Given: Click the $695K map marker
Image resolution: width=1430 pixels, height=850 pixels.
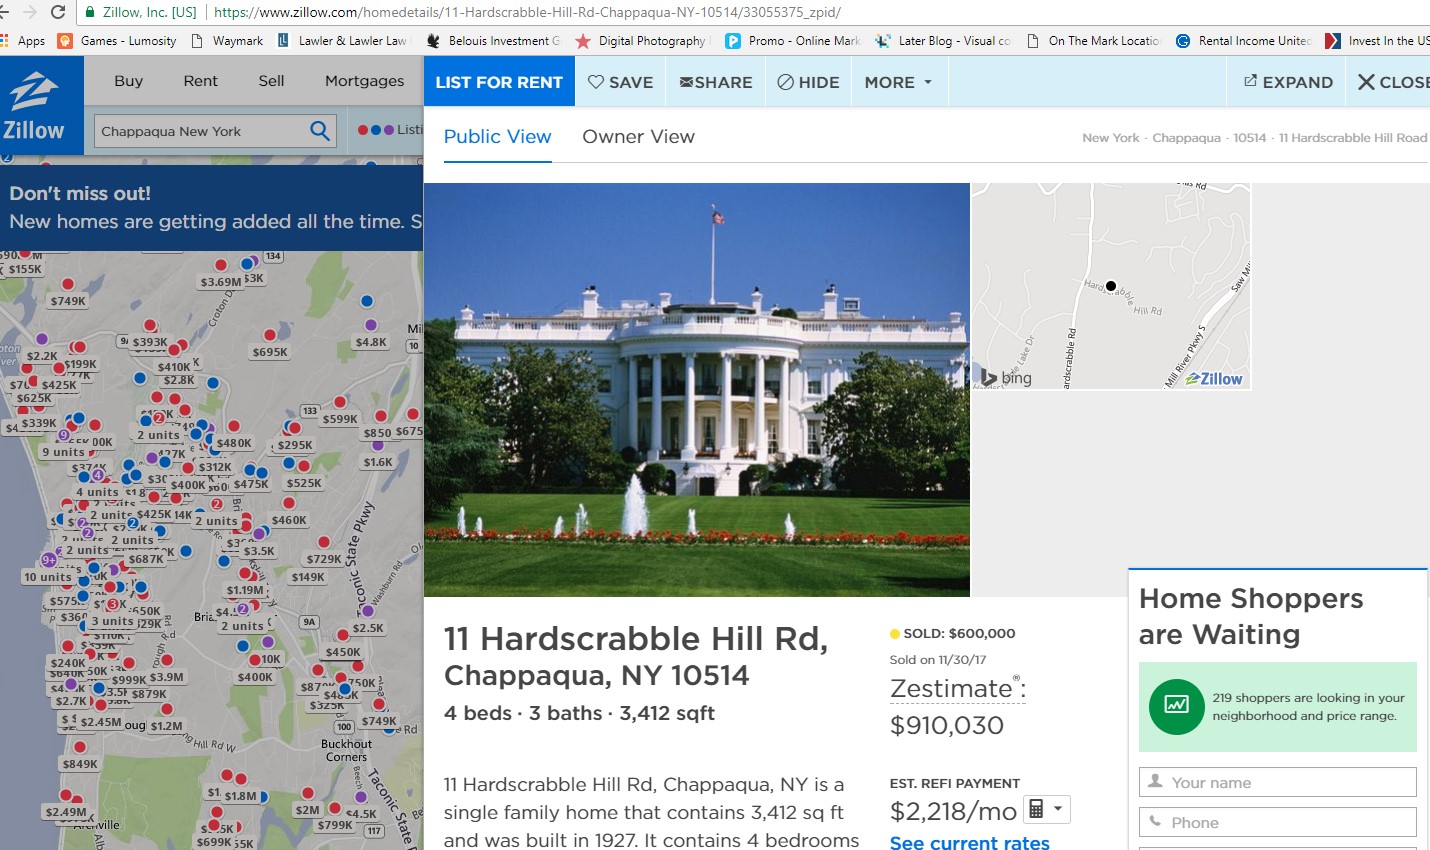Looking at the screenshot, I should click(x=270, y=352).
